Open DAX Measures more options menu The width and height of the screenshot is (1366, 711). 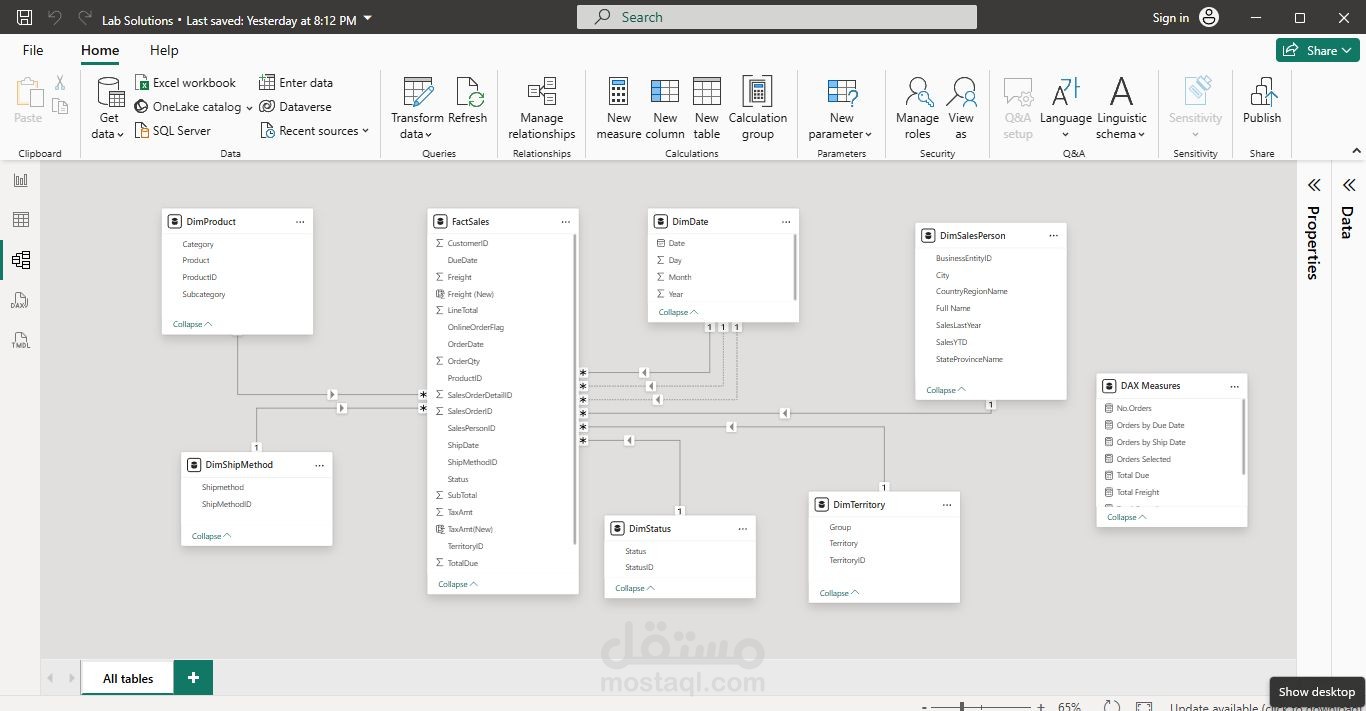click(1234, 386)
